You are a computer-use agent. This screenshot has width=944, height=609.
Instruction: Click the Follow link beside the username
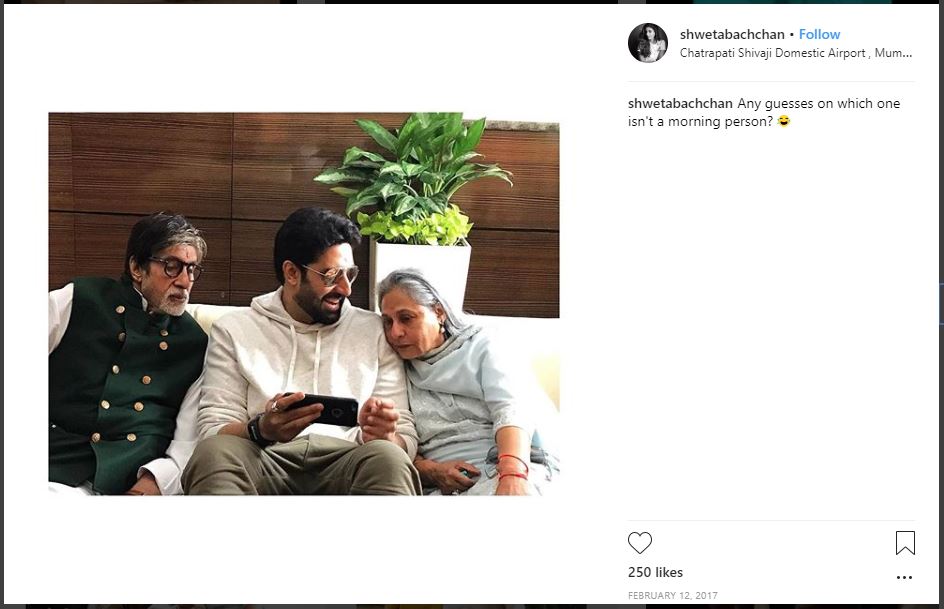(819, 34)
